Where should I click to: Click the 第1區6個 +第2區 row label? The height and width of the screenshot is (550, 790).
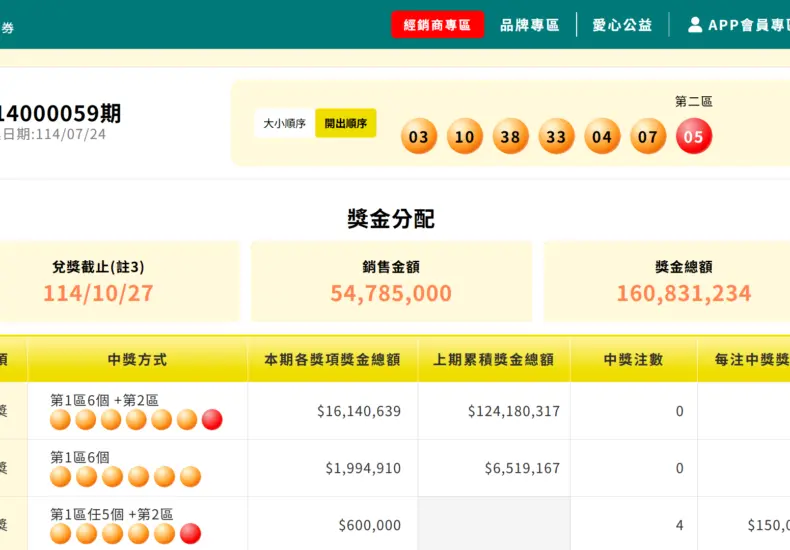(104, 400)
